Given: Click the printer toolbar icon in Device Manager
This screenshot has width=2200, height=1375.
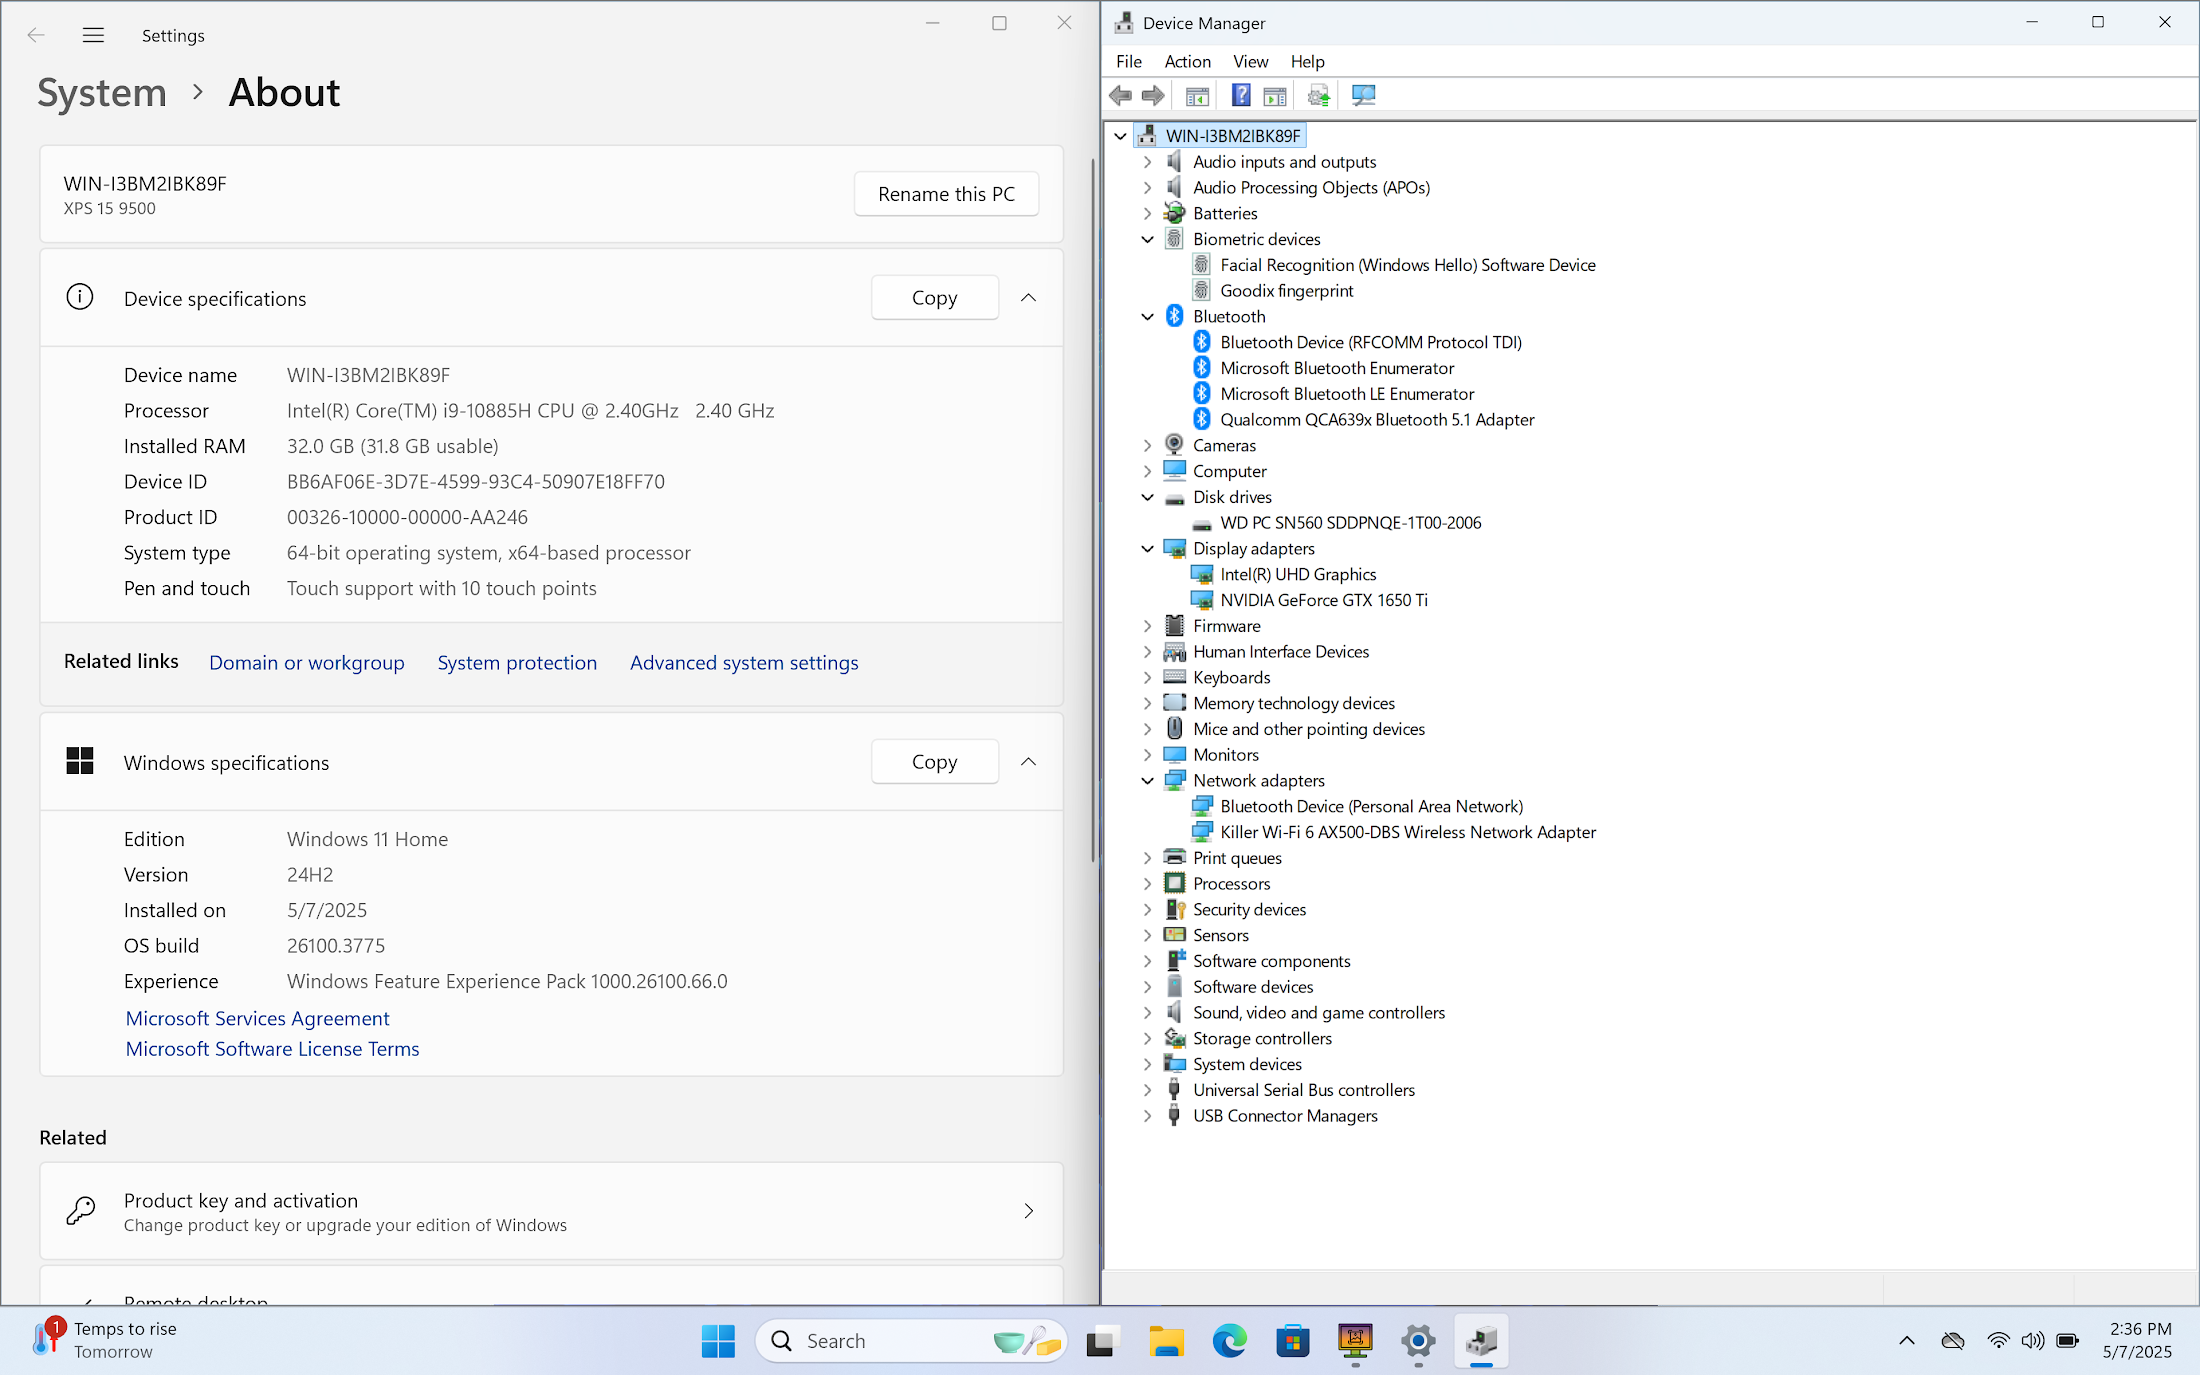Looking at the screenshot, I should [x=1319, y=96].
